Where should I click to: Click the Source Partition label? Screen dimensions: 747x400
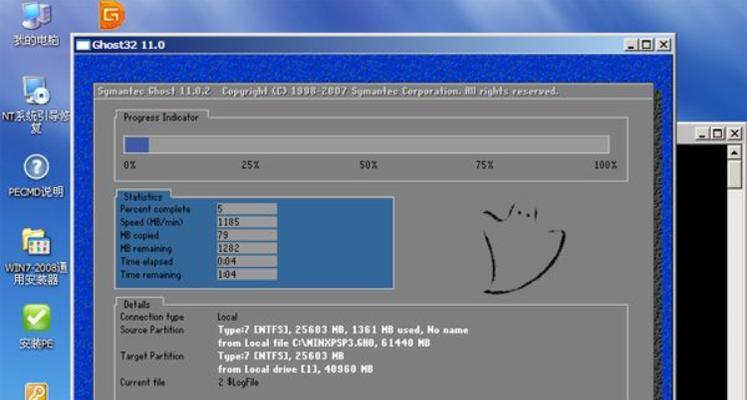coord(151,330)
